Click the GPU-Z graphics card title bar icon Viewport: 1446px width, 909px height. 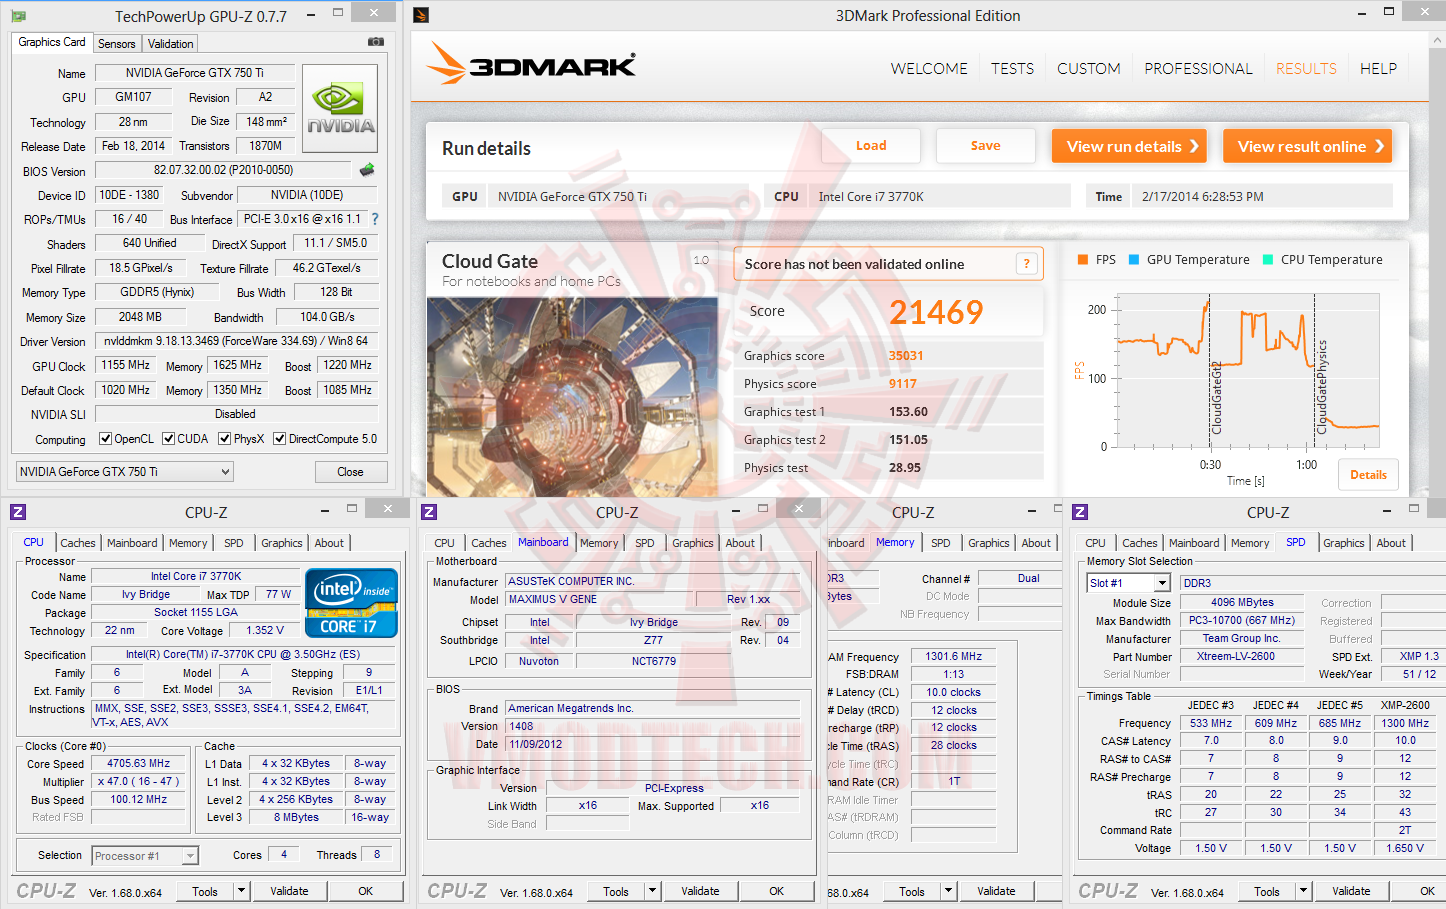coord(18,16)
